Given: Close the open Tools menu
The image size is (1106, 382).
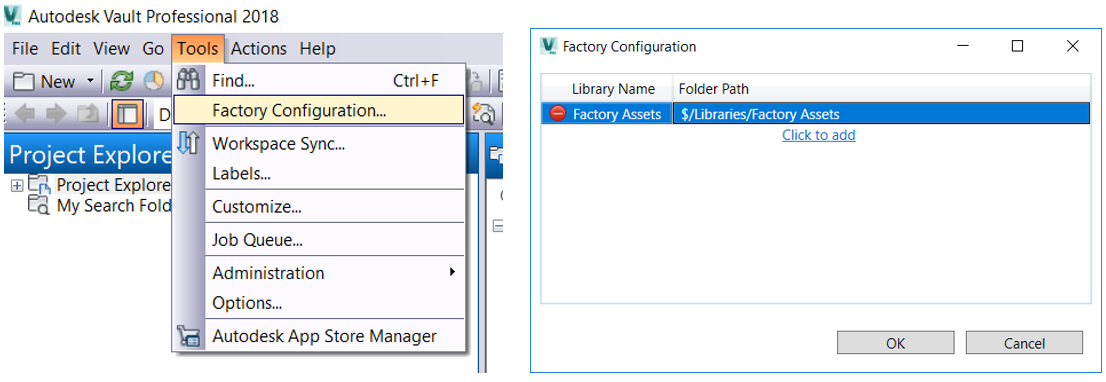Looking at the screenshot, I should 198,49.
